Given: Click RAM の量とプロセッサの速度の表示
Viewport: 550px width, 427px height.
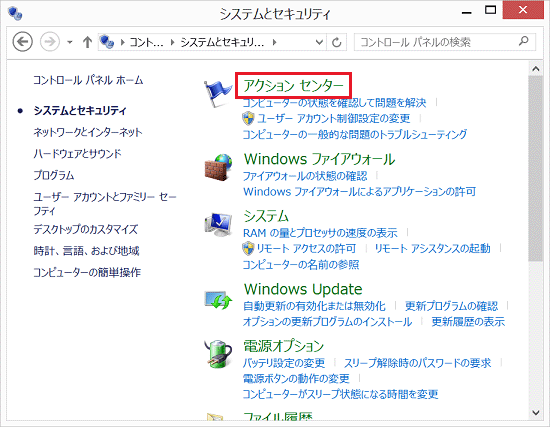Looking at the screenshot, I should [x=320, y=233].
